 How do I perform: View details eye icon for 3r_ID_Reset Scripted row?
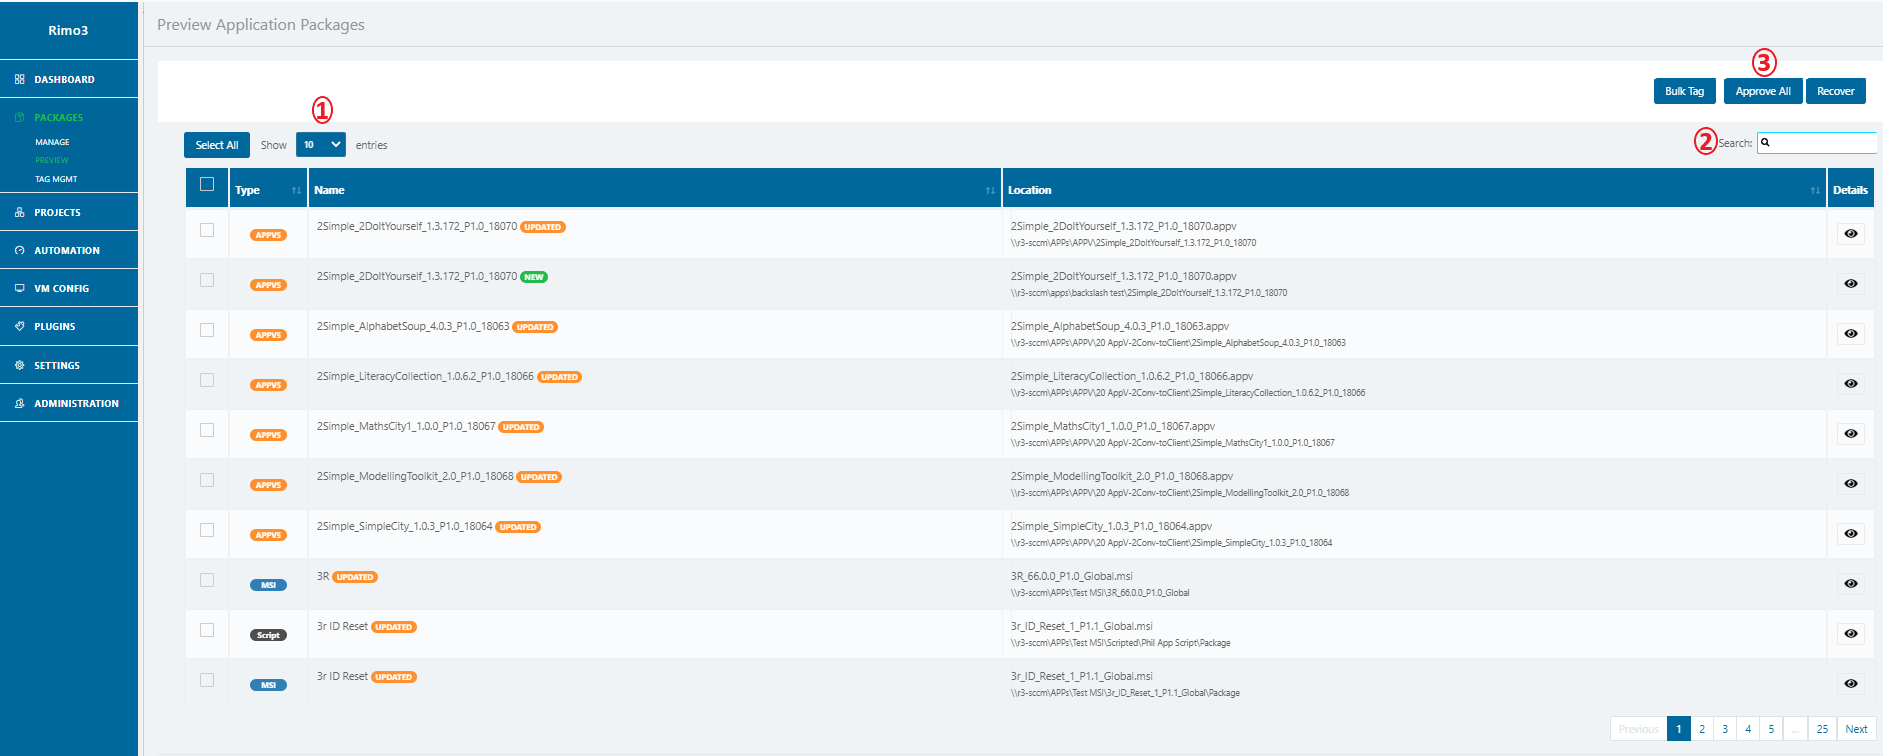tap(1851, 633)
